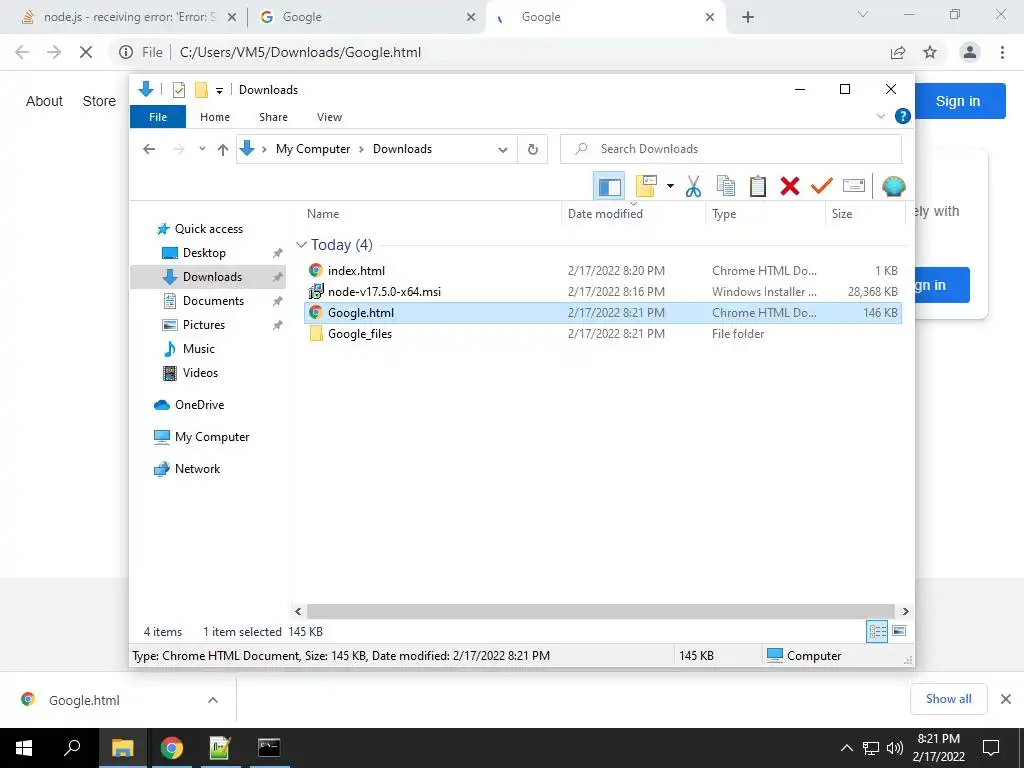
Task: Open Chrome three-dot menu
Action: pyautogui.click(x=1002, y=52)
